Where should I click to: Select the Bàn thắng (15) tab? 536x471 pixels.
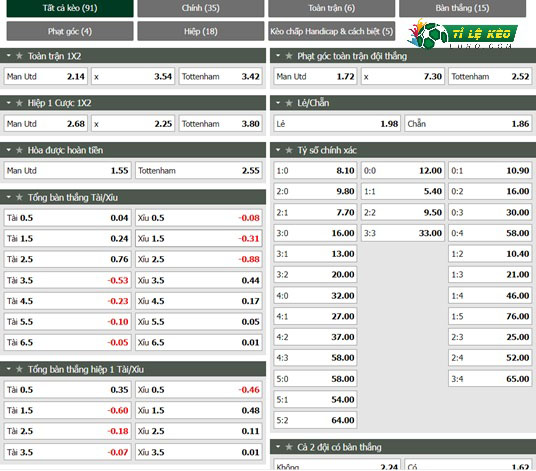pos(462,8)
